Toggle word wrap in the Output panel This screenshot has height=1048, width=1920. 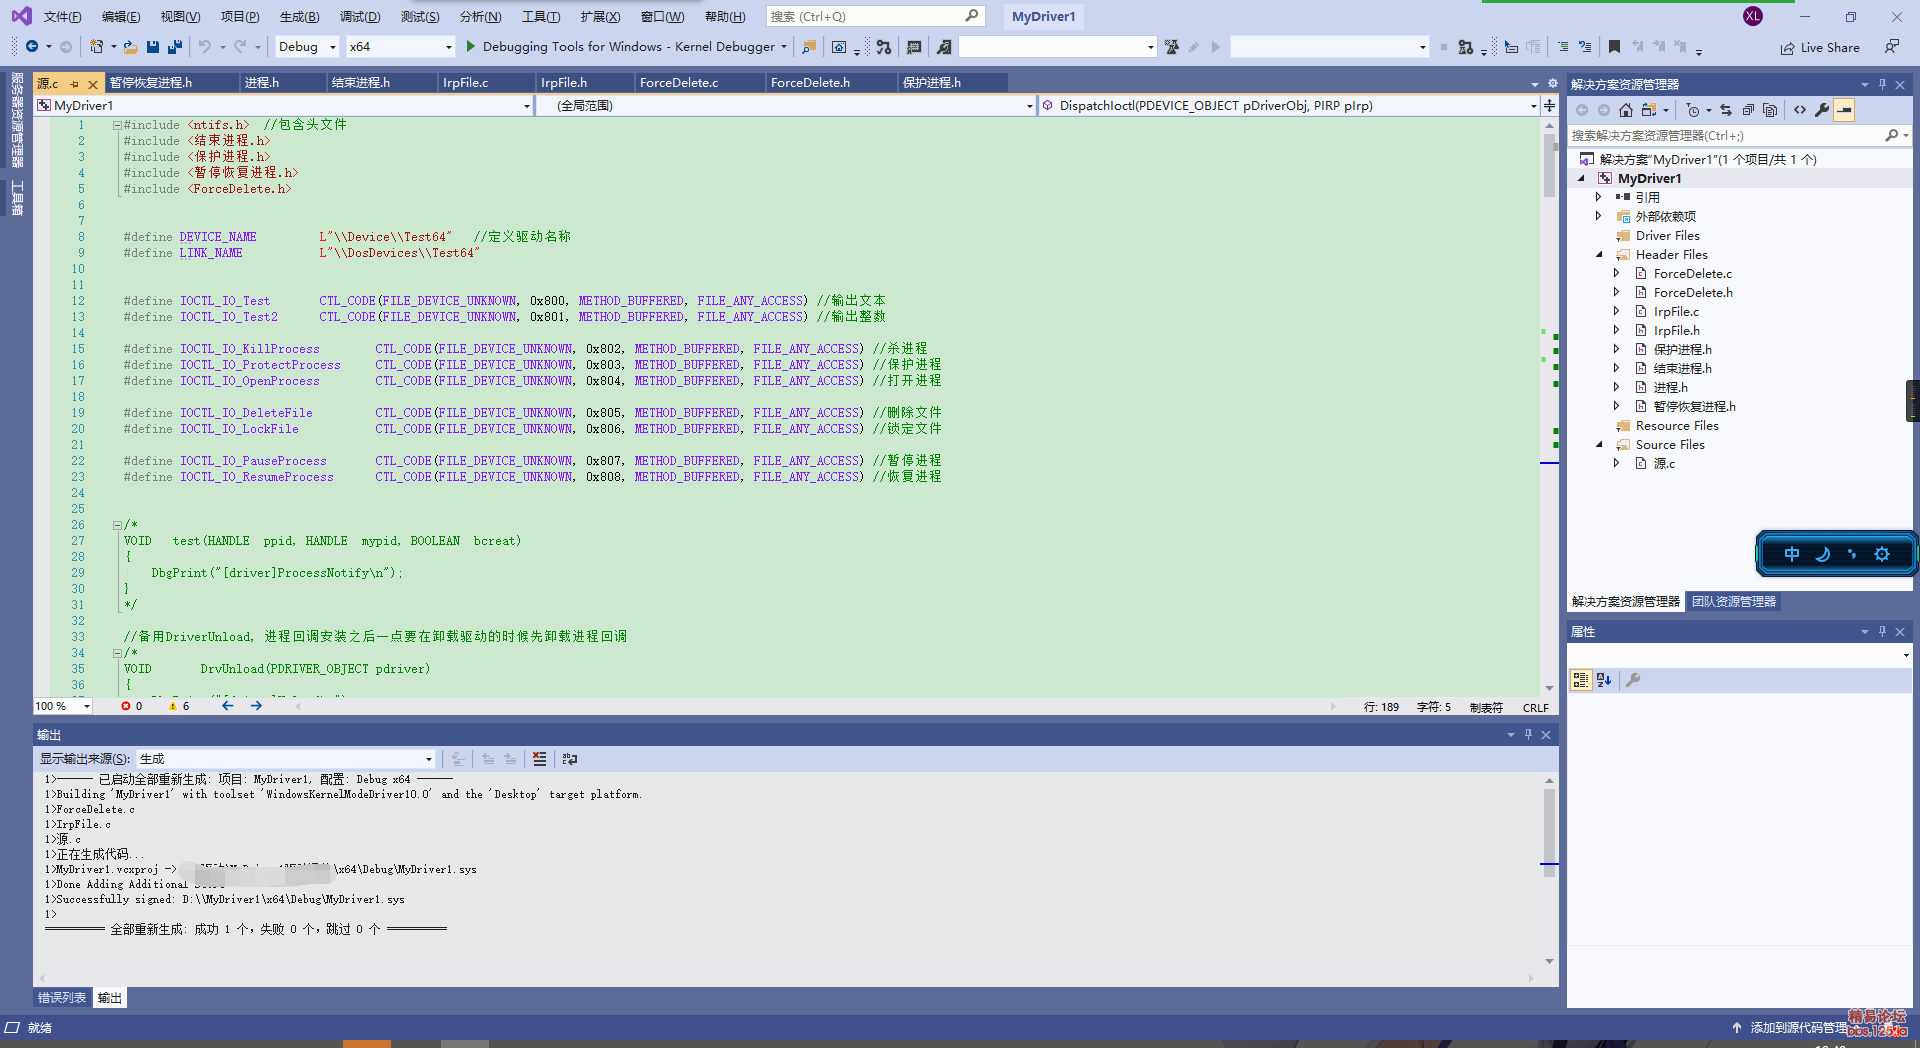(570, 759)
